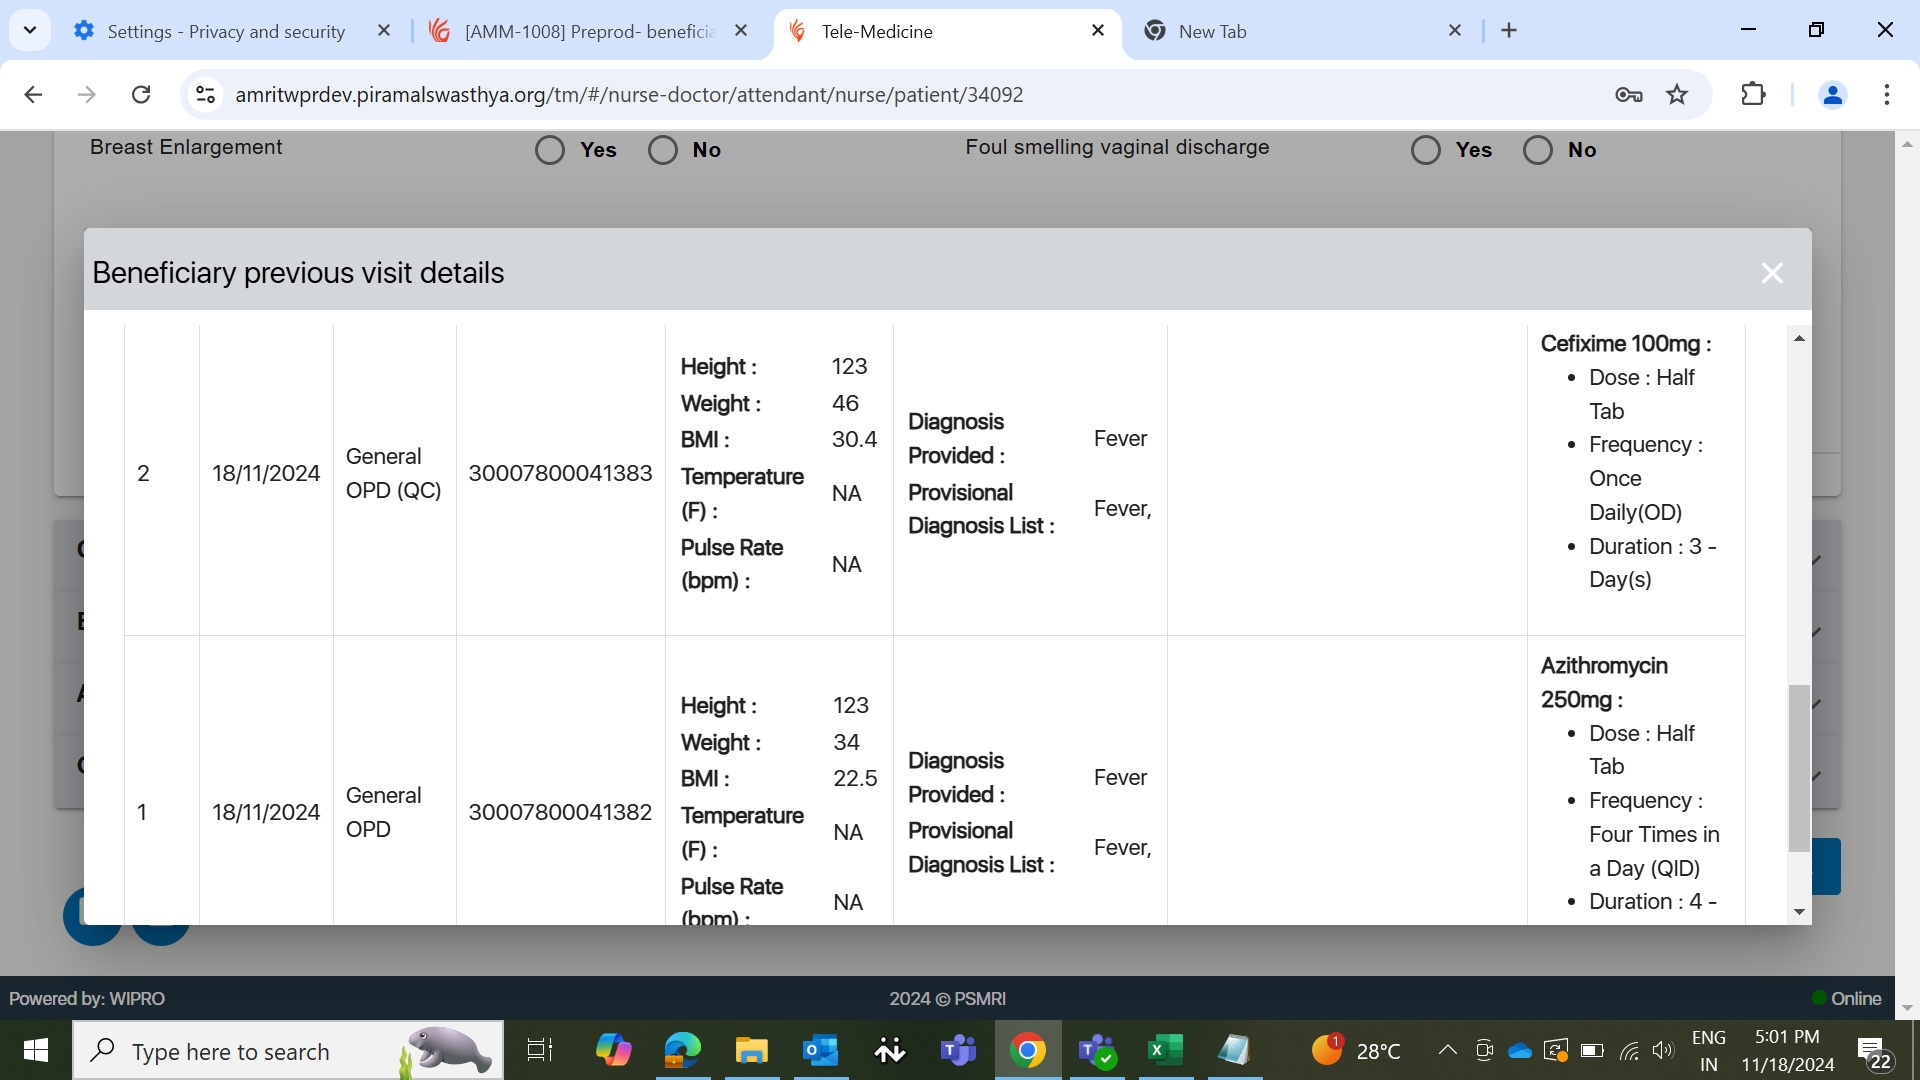Select No for Breast Enlargement
Image resolution: width=1920 pixels, height=1080 pixels.
point(663,150)
